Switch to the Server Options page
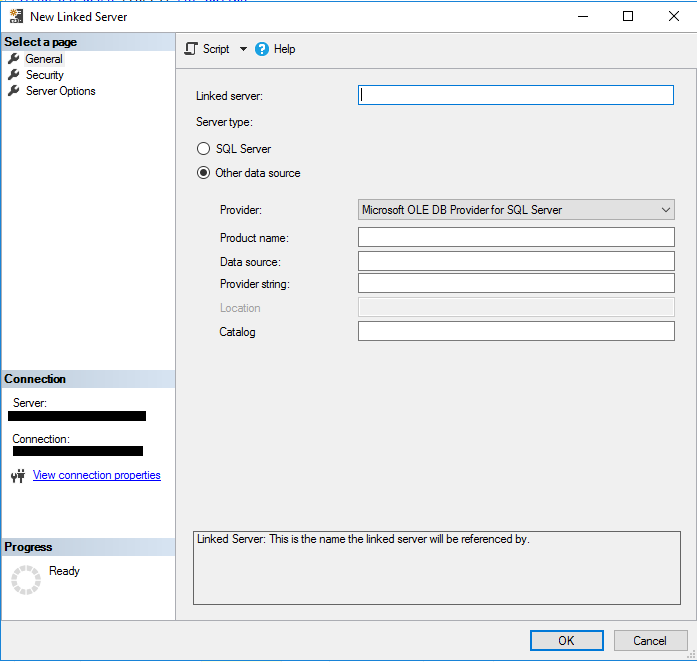 pyautogui.click(x=60, y=91)
